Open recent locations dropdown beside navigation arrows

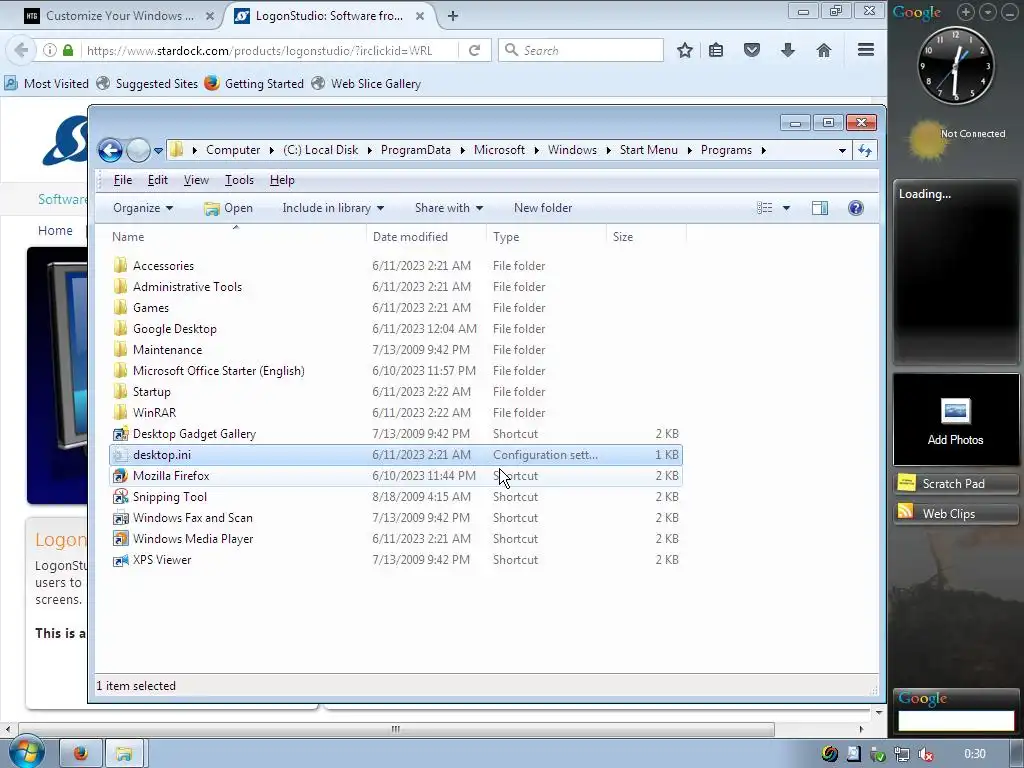[x=158, y=151]
